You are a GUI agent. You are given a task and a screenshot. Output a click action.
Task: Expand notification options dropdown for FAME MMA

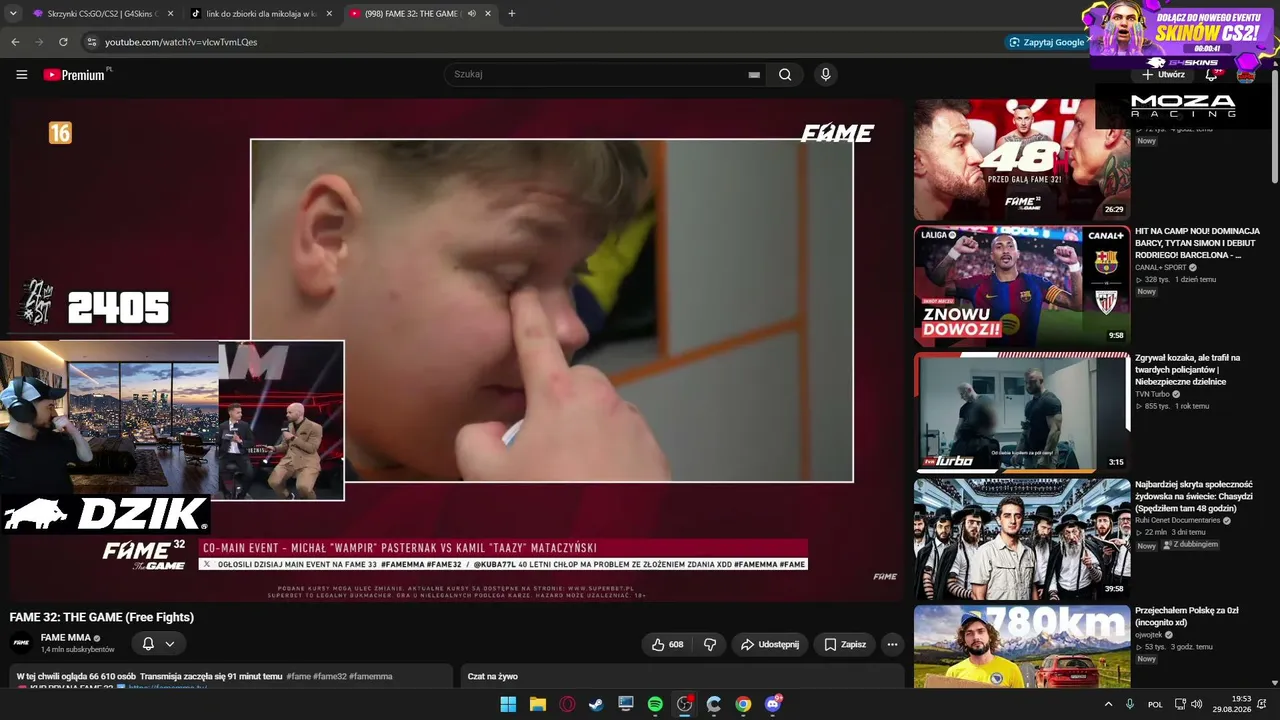point(170,644)
